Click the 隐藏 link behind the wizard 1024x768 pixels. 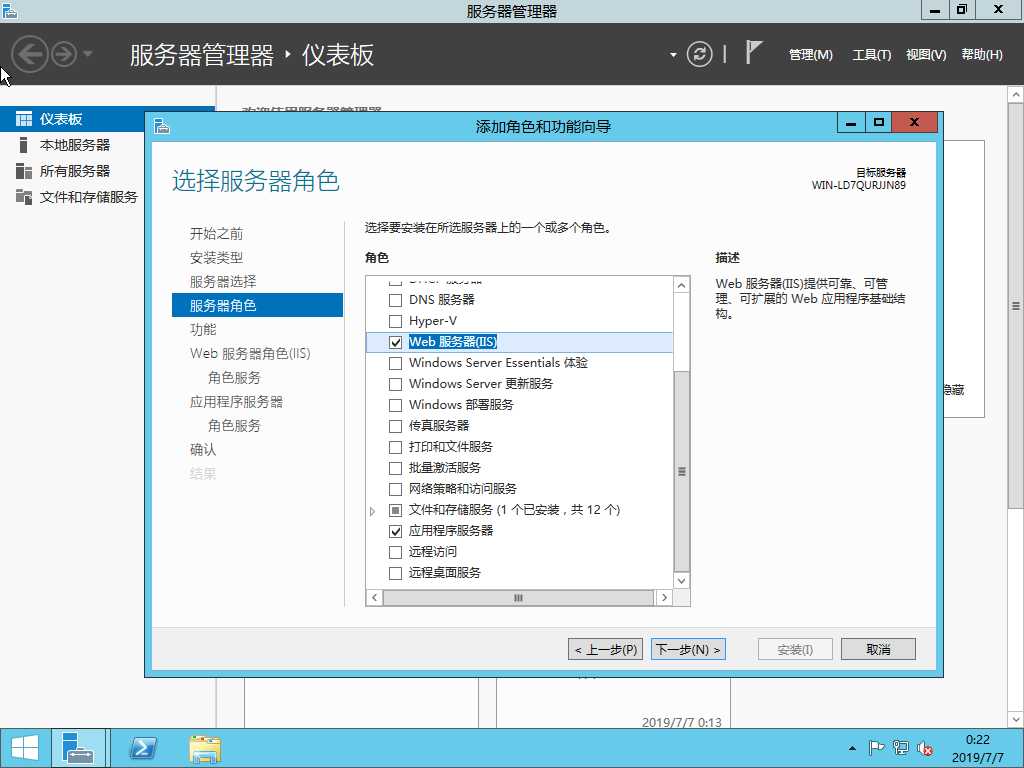(953, 390)
